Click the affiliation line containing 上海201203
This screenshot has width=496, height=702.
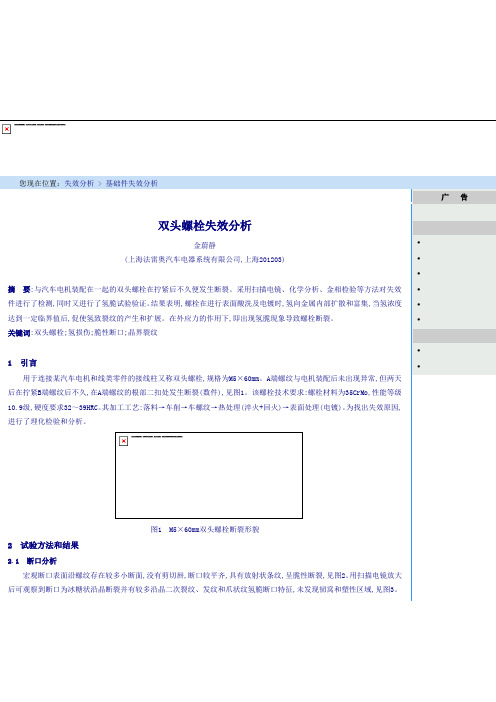[205, 259]
